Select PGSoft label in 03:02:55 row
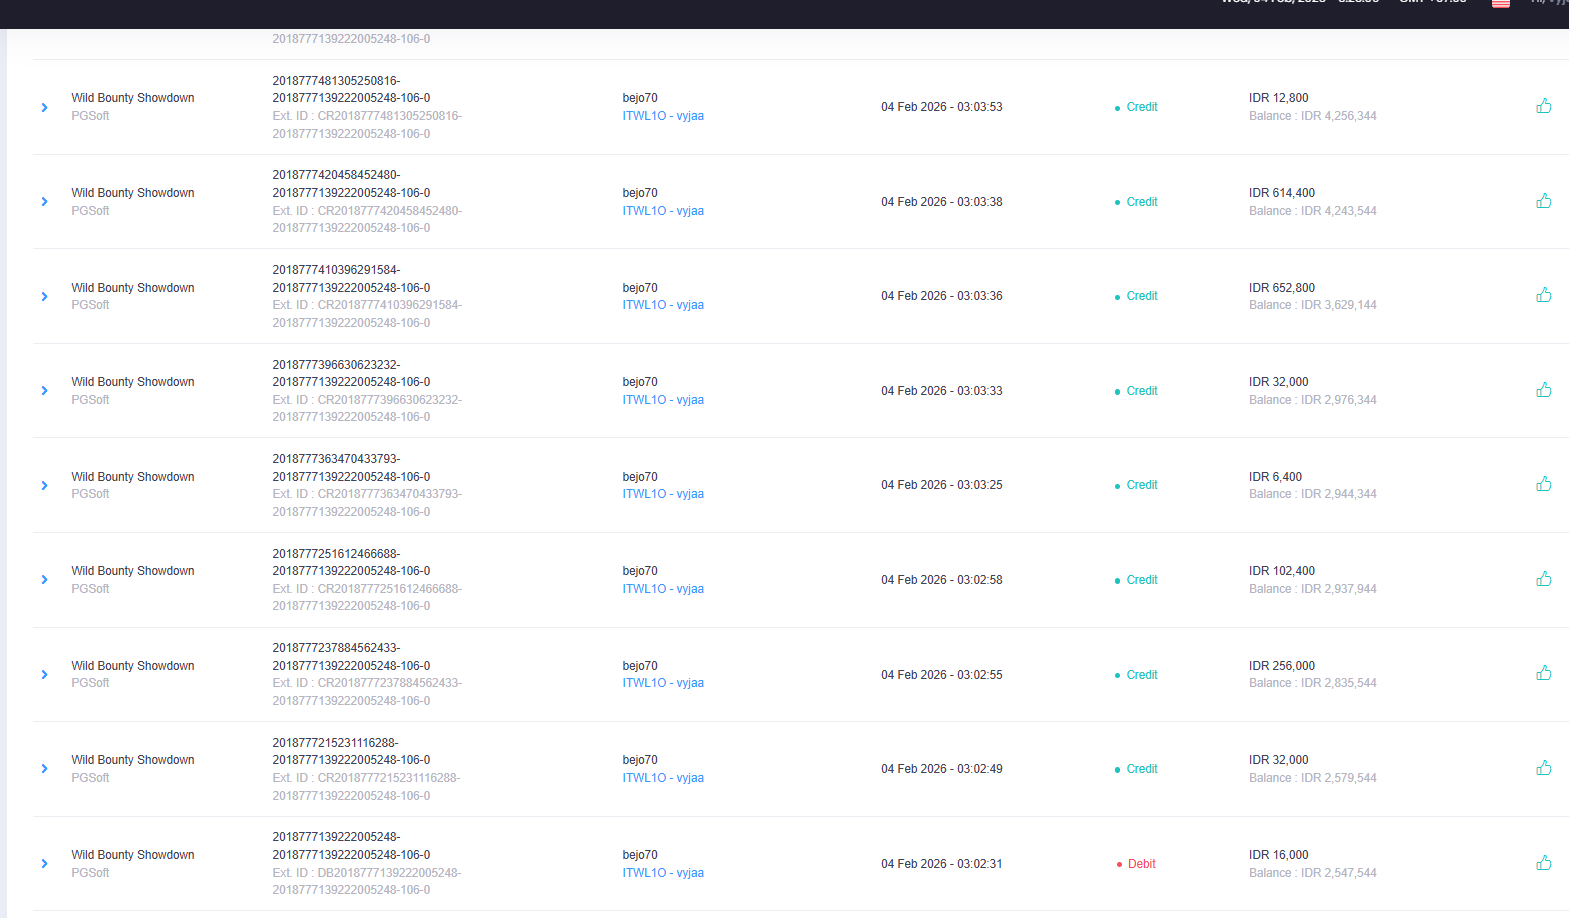Viewport: 1569px width, 918px height. tap(90, 683)
